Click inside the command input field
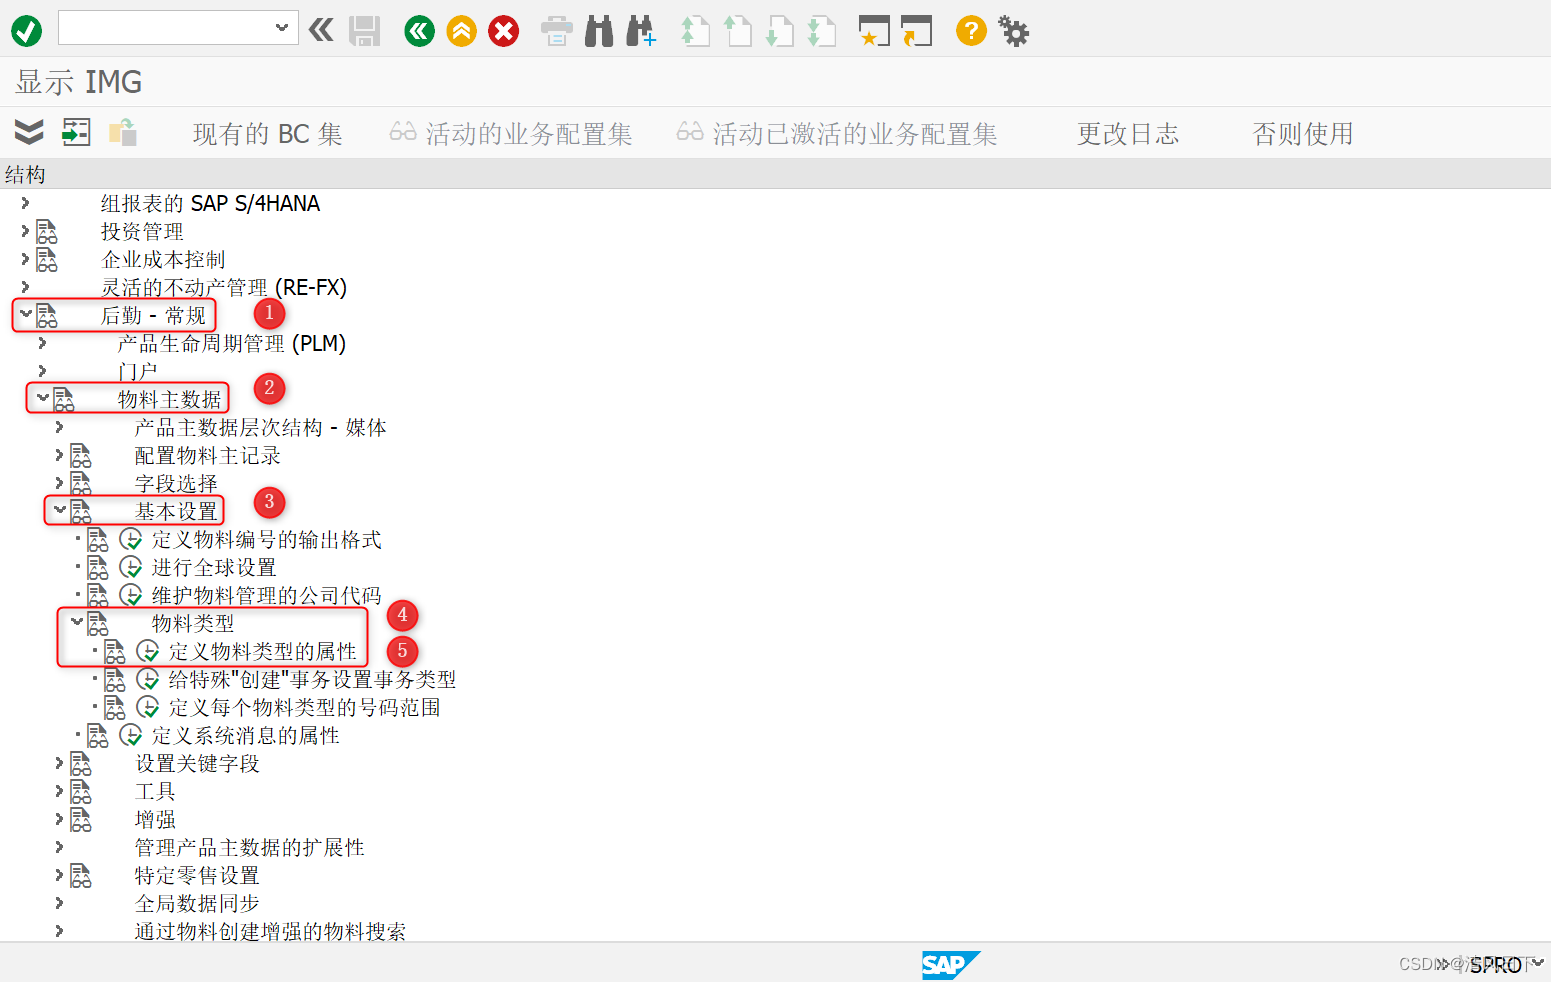Screen dimensions: 1551x982 point(160,27)
